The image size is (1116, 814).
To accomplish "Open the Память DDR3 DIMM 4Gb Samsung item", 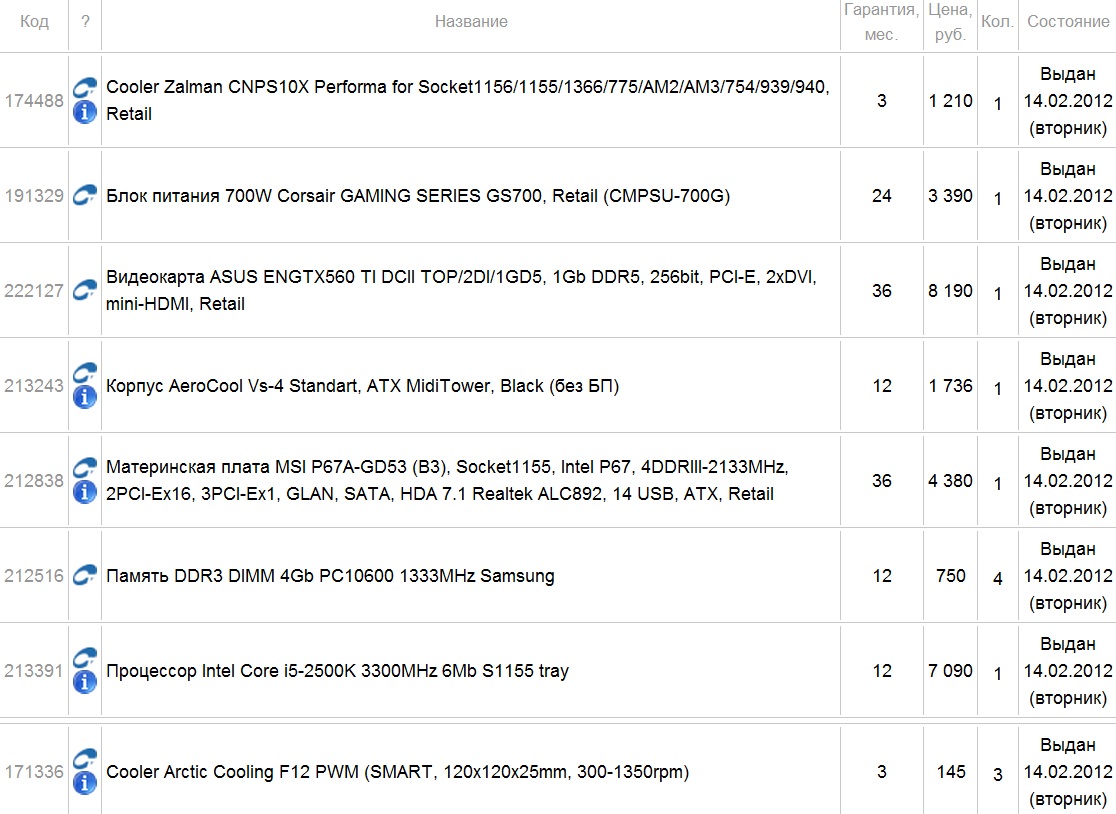I will pos(330,576).
